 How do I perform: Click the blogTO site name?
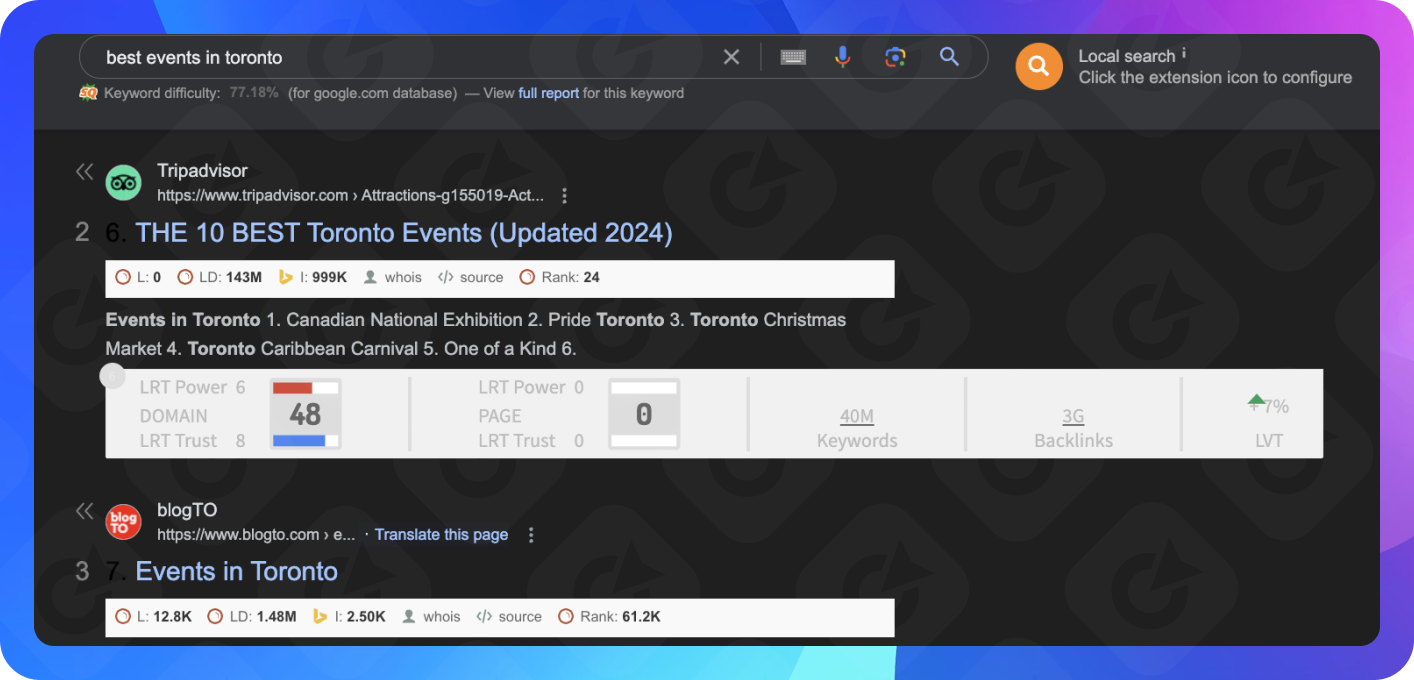tap(187, 511)
